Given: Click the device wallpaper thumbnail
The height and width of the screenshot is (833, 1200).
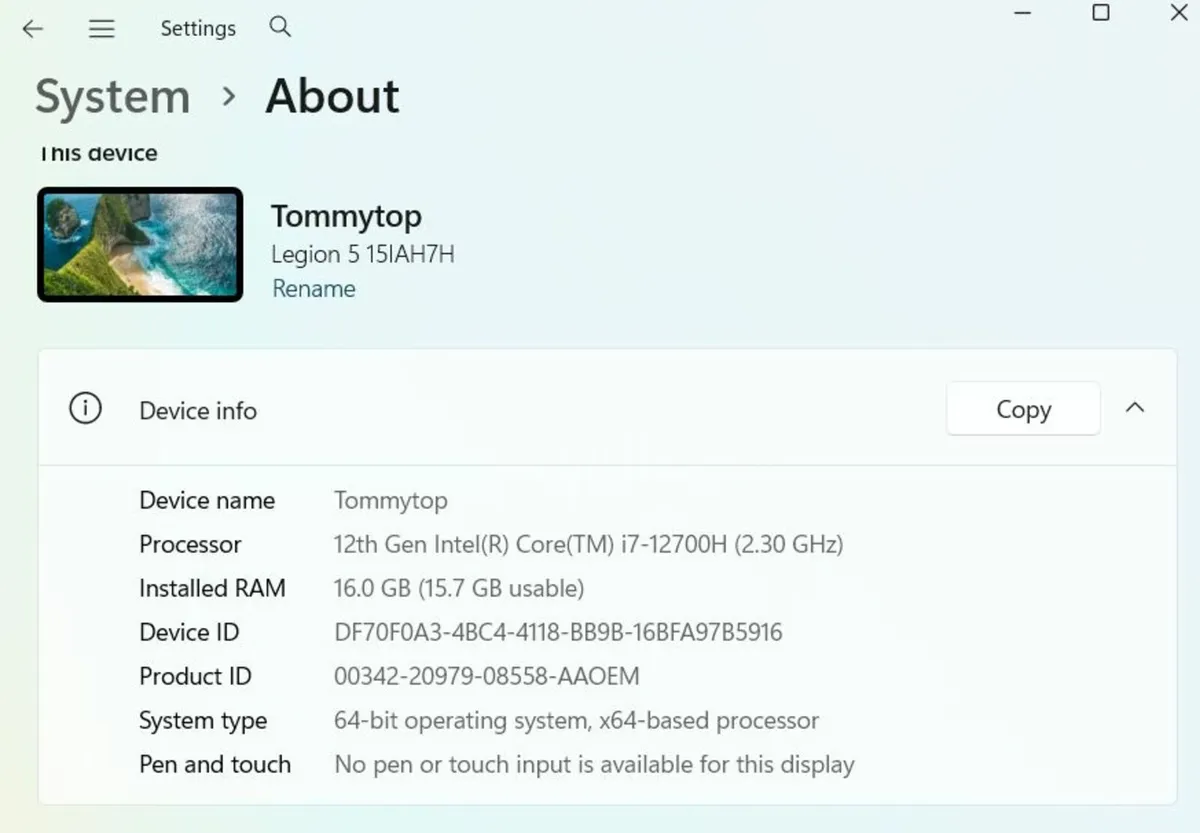Looking at the screenshot, I should [140, 244].
